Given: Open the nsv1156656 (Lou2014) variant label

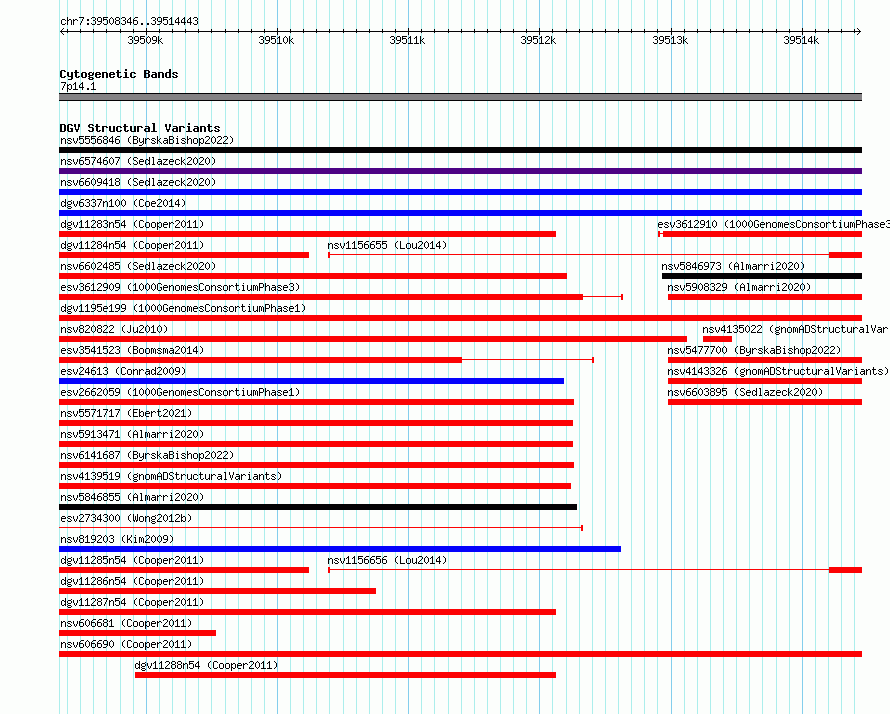Looking at the screenshot, I should click(x=387, y=560).
